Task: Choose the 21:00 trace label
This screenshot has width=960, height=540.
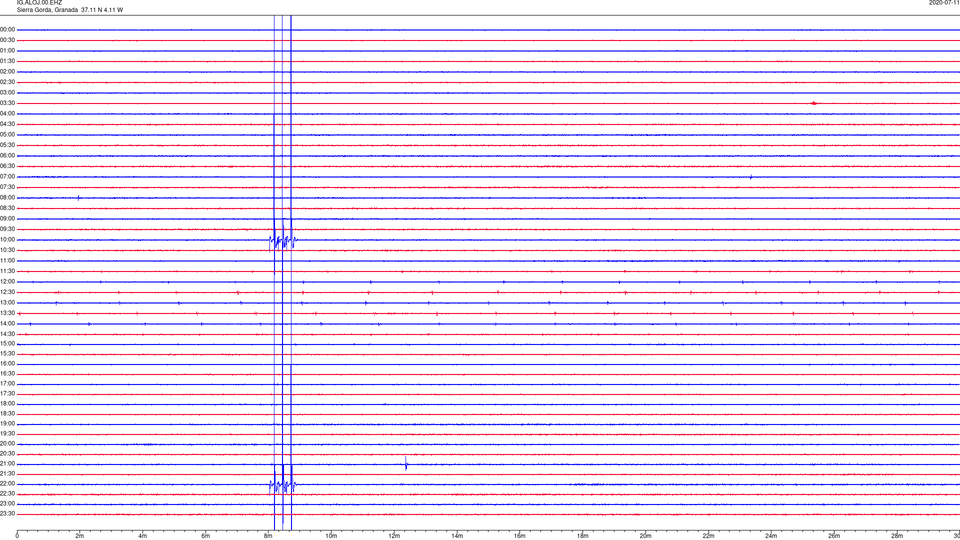Action: click(x=8, y=463)
